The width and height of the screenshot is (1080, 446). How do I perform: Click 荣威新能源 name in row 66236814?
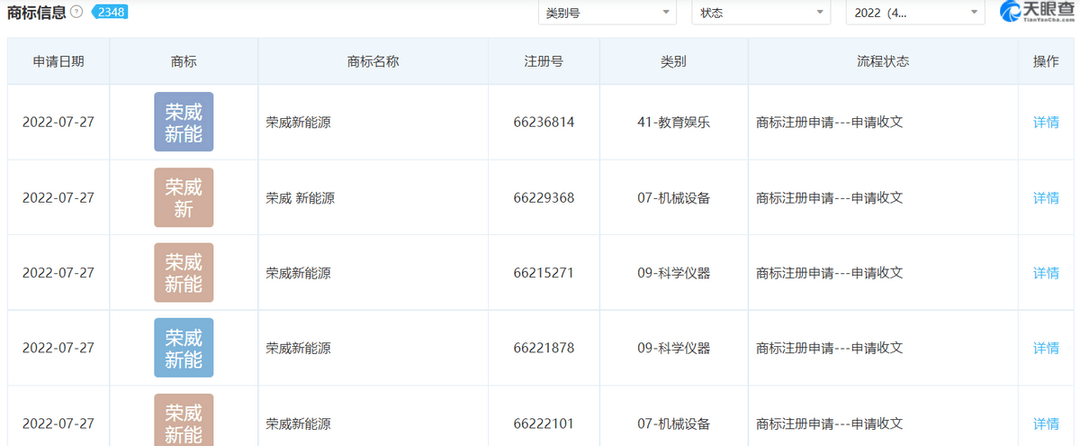point(298,123)
